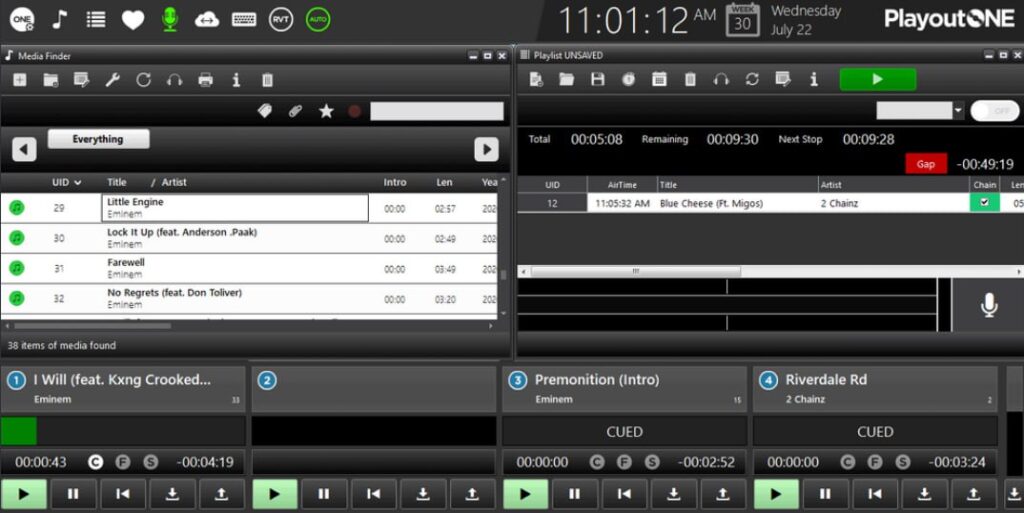
Task: Select the Blue Cheese (Ft. Migos) playlist row
Action: (x=771, y=203)
